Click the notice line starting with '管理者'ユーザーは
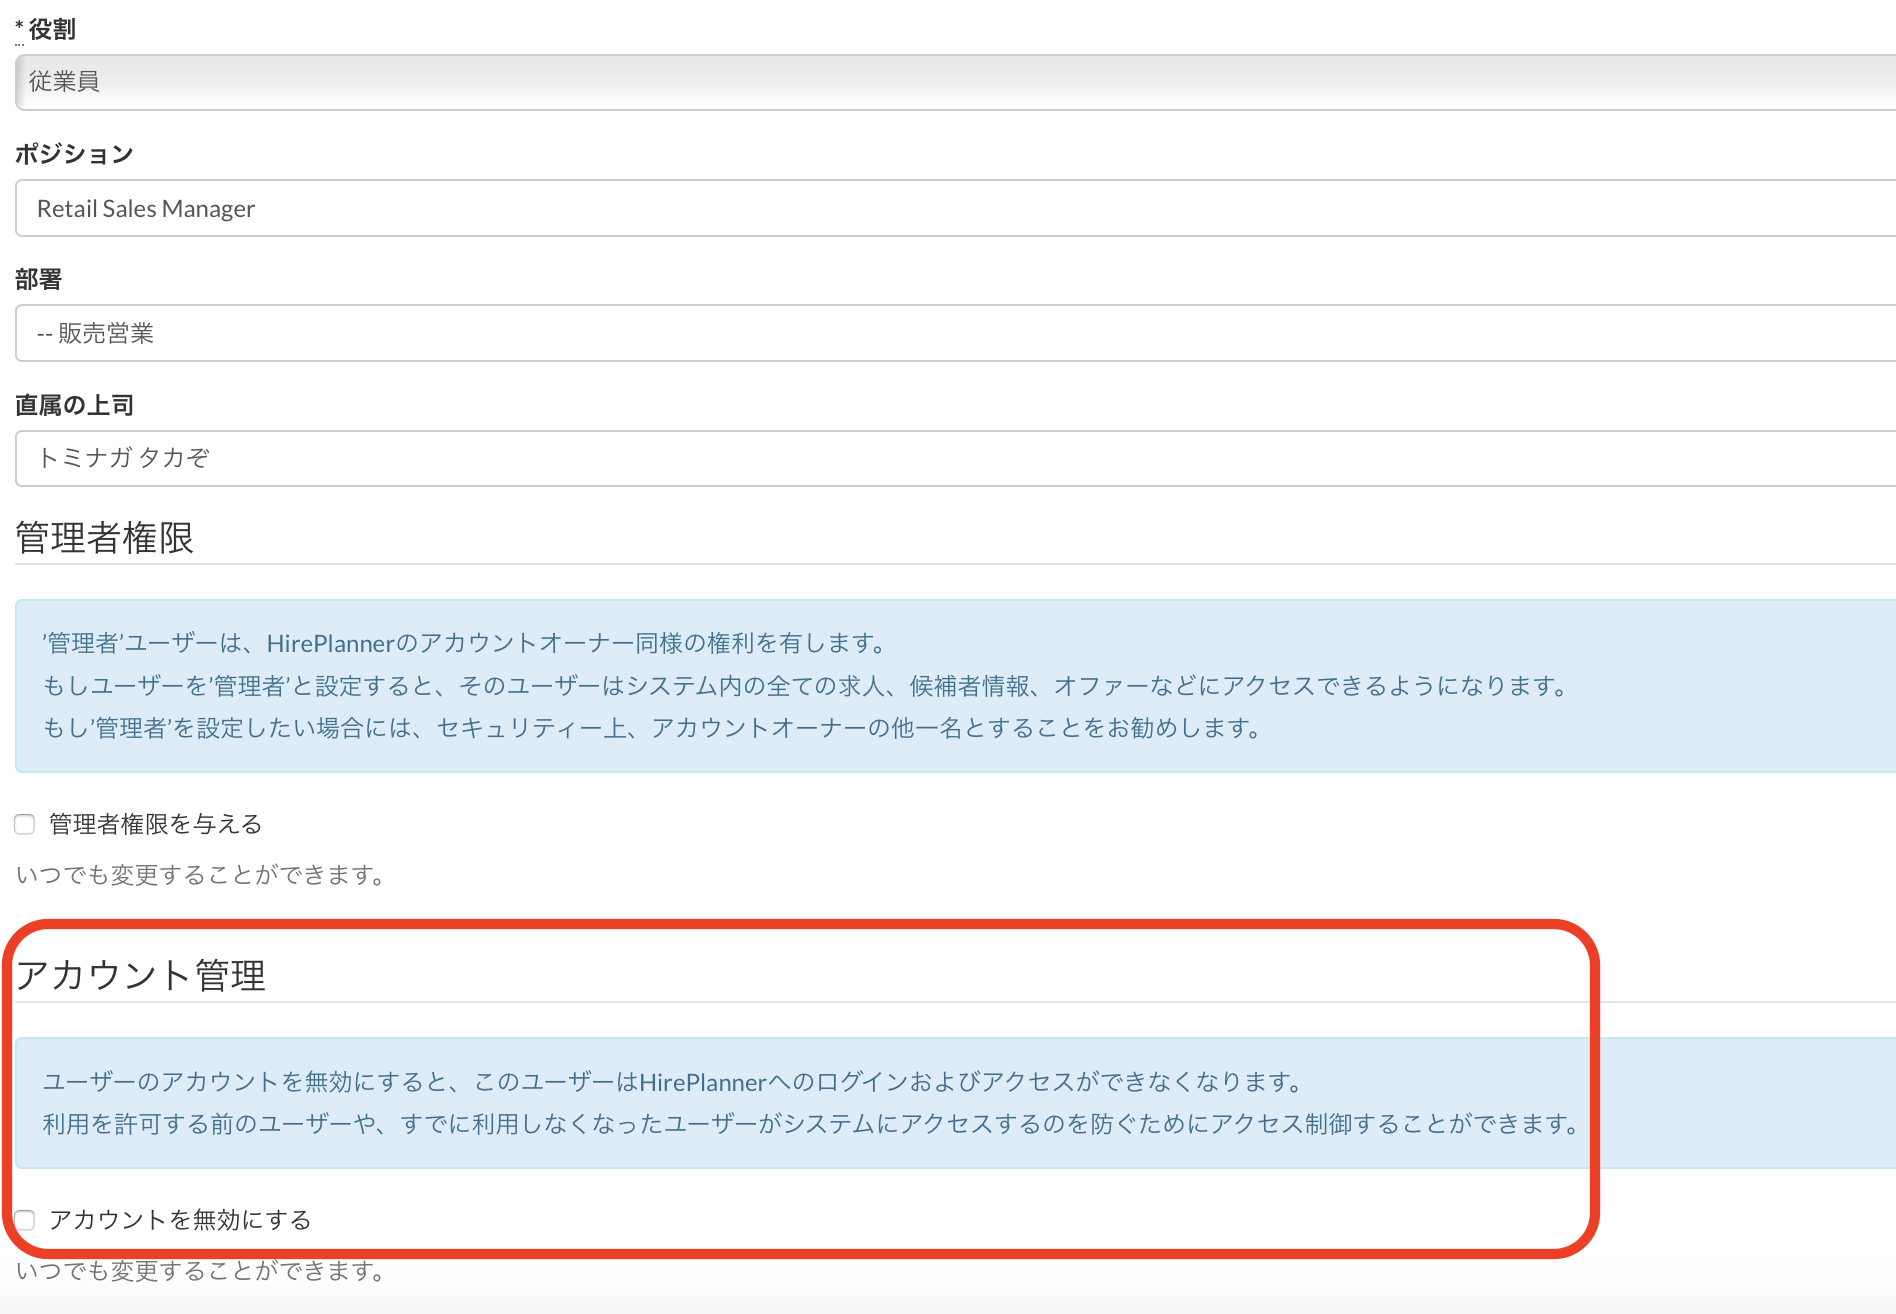Image resolution: width=1896 pixels, height=1314 pixels. pyautogui.click(x=465, y=643)
